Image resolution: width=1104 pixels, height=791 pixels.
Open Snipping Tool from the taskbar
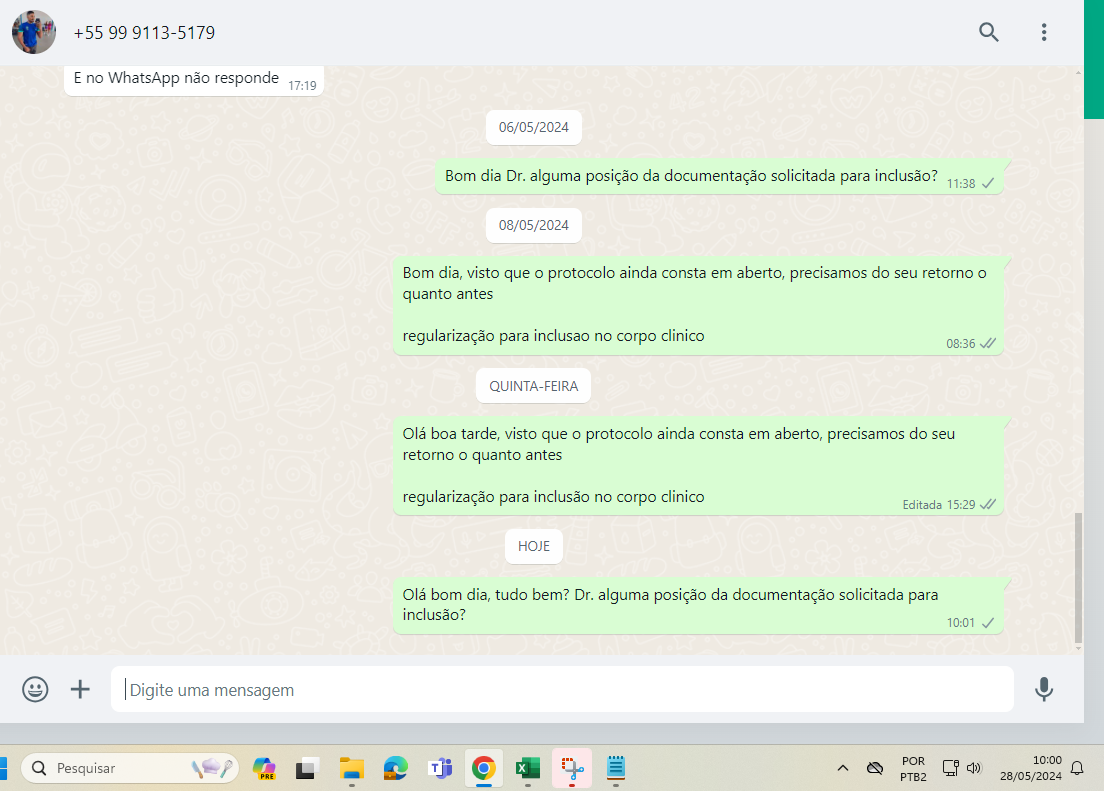point(571,768)
